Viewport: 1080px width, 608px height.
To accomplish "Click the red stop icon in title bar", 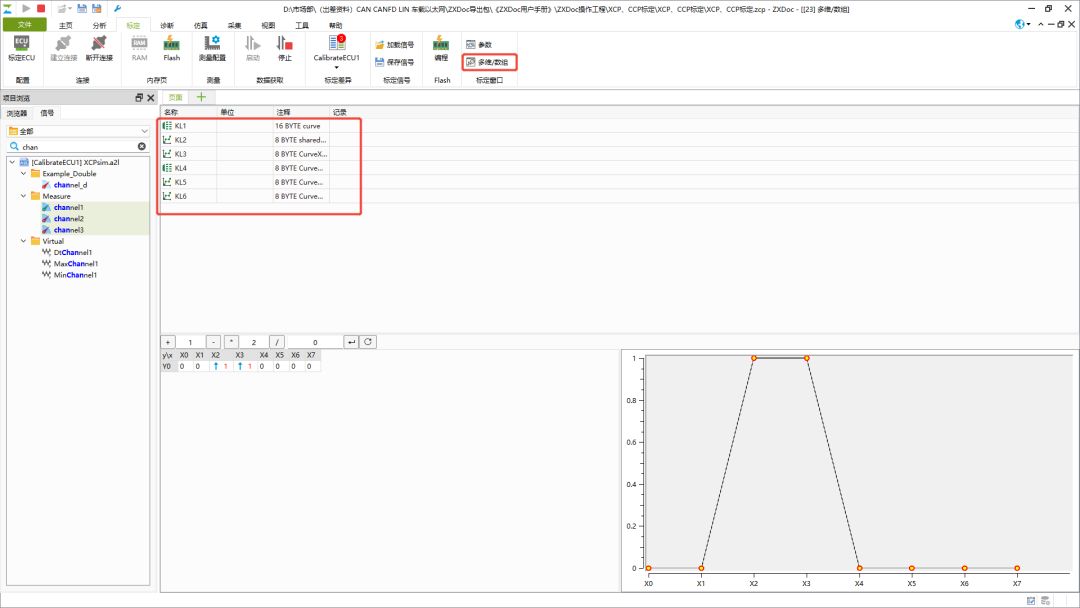I will [41, 8].
